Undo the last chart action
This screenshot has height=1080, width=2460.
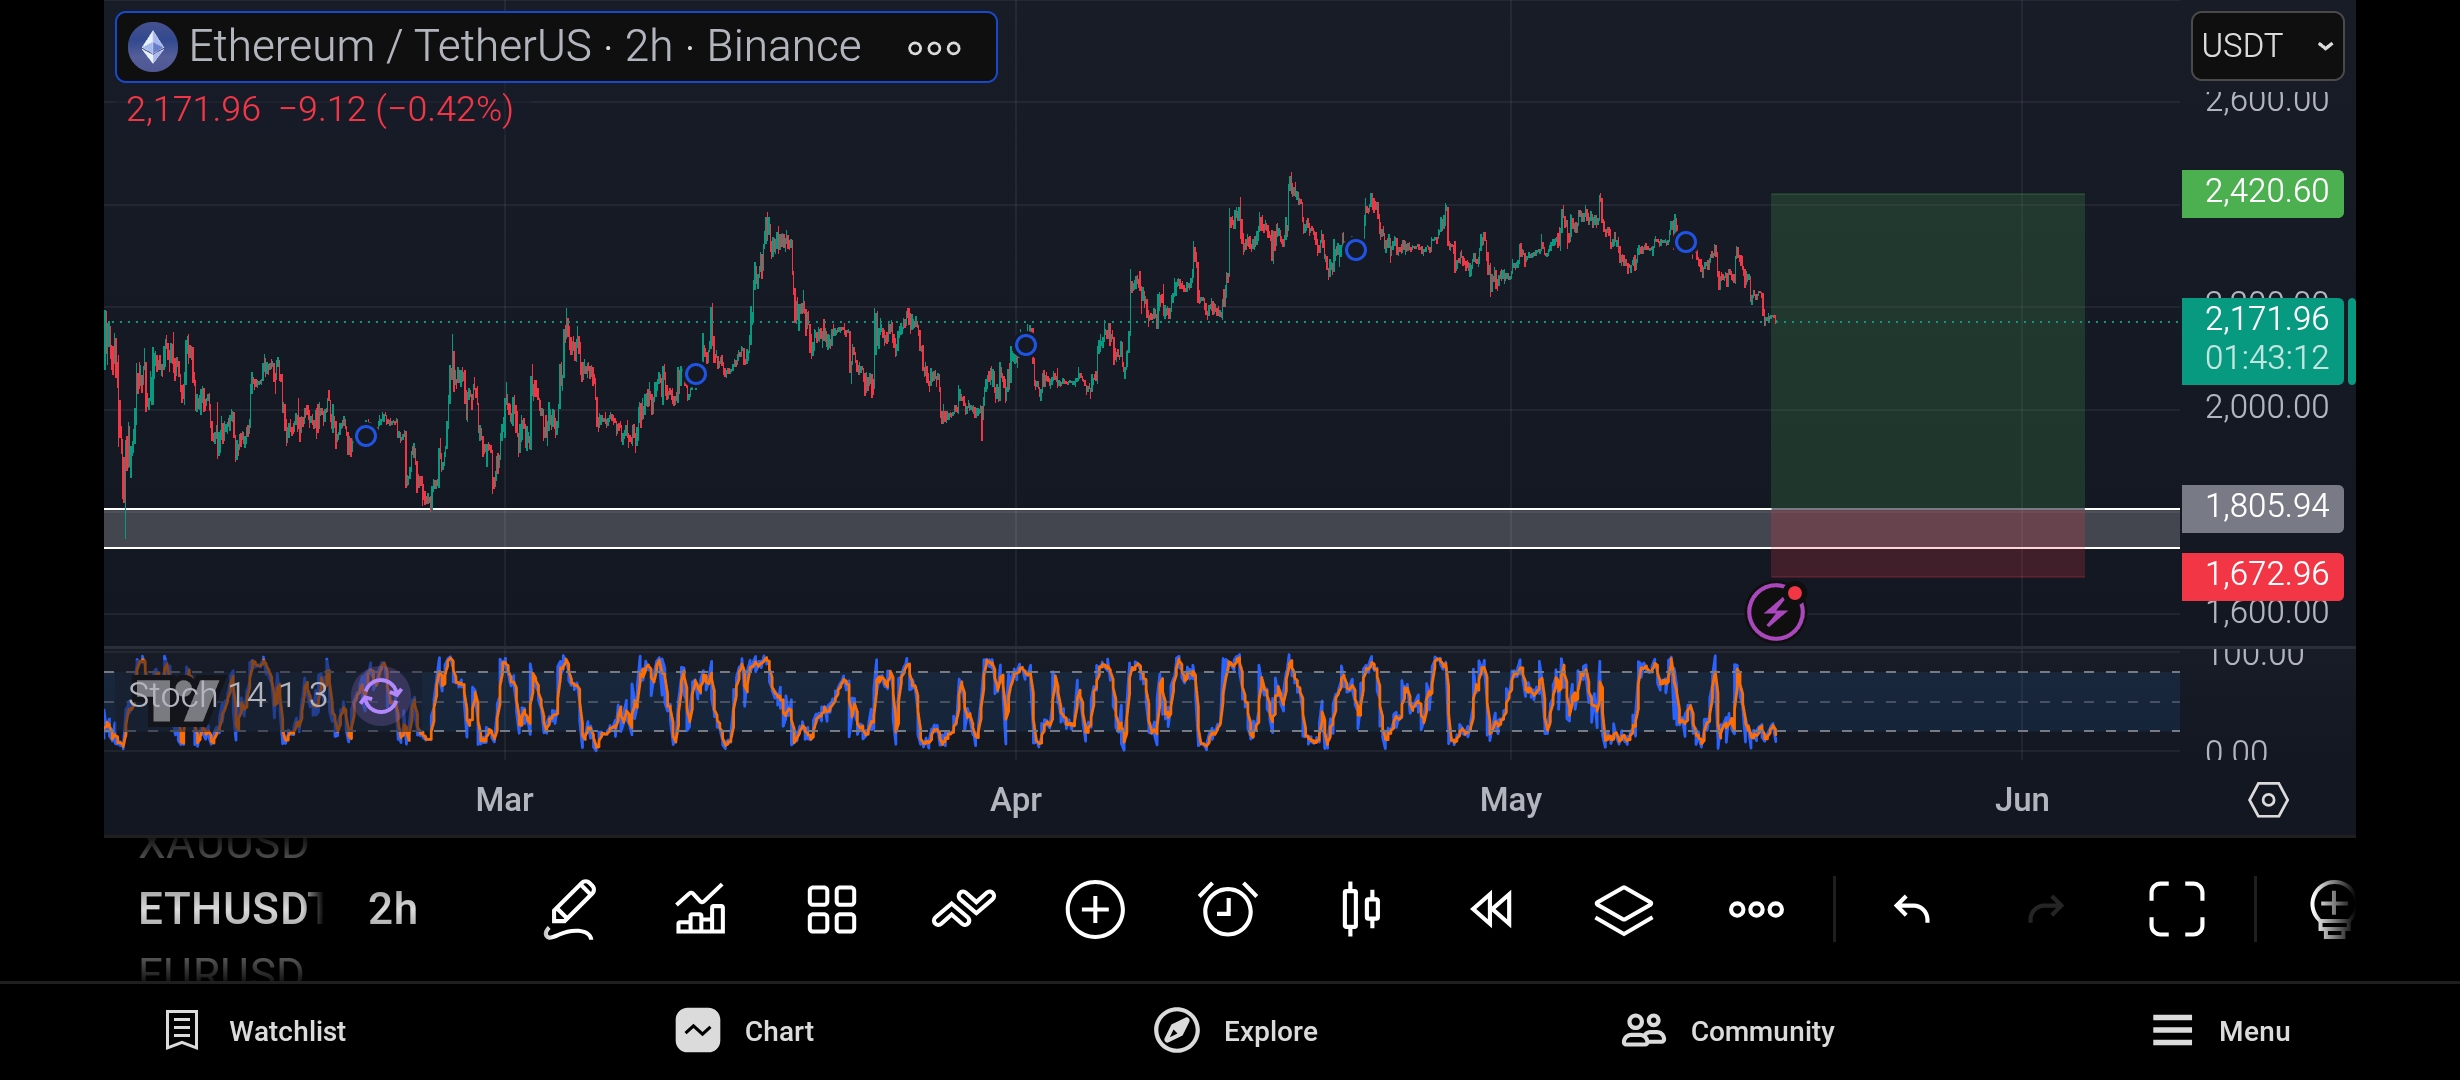(x=1912, y=909)
